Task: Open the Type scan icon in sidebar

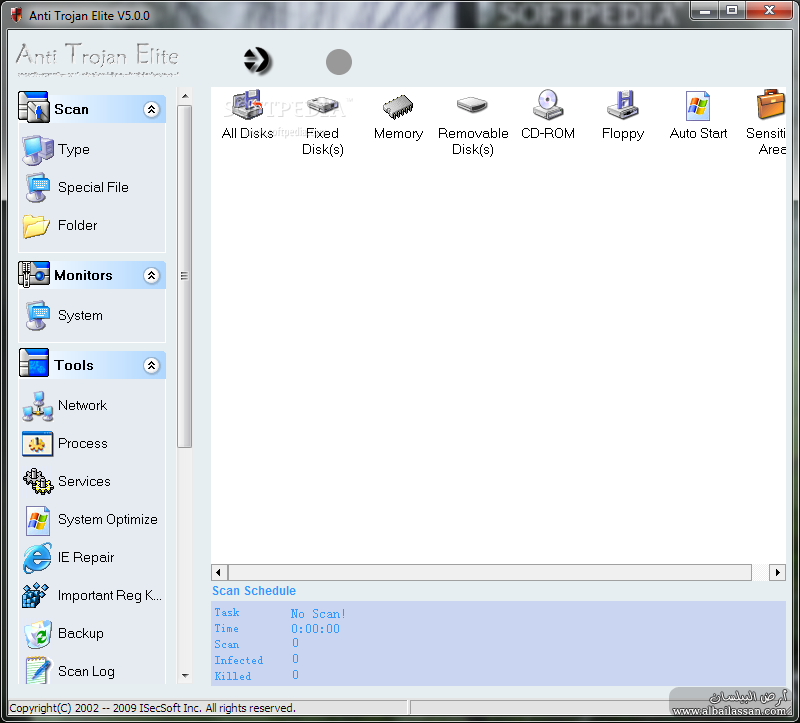Action: (x=38, y=150)
